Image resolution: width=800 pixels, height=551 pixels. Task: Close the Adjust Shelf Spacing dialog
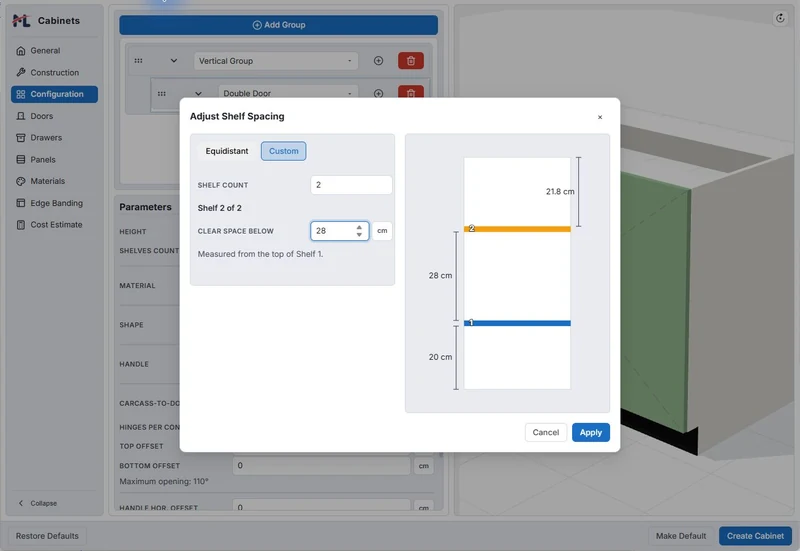(x=600, y=117)
